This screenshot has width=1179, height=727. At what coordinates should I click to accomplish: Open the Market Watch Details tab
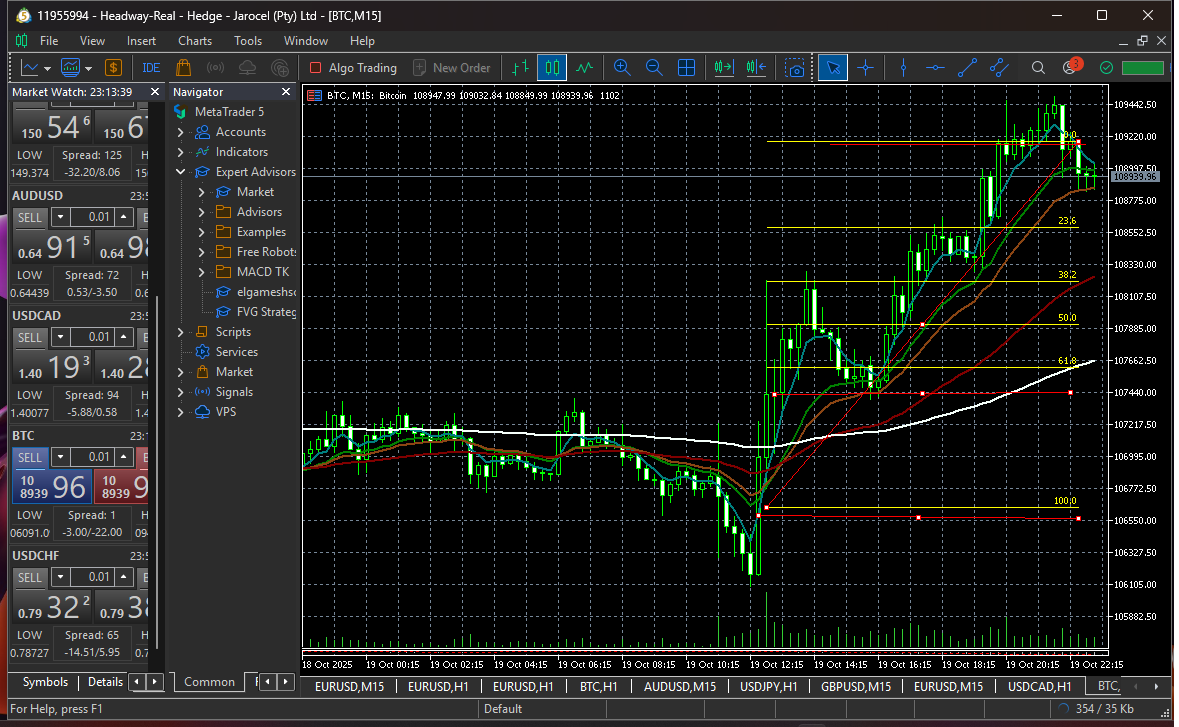pyautogui.click(x=105, y=682)
